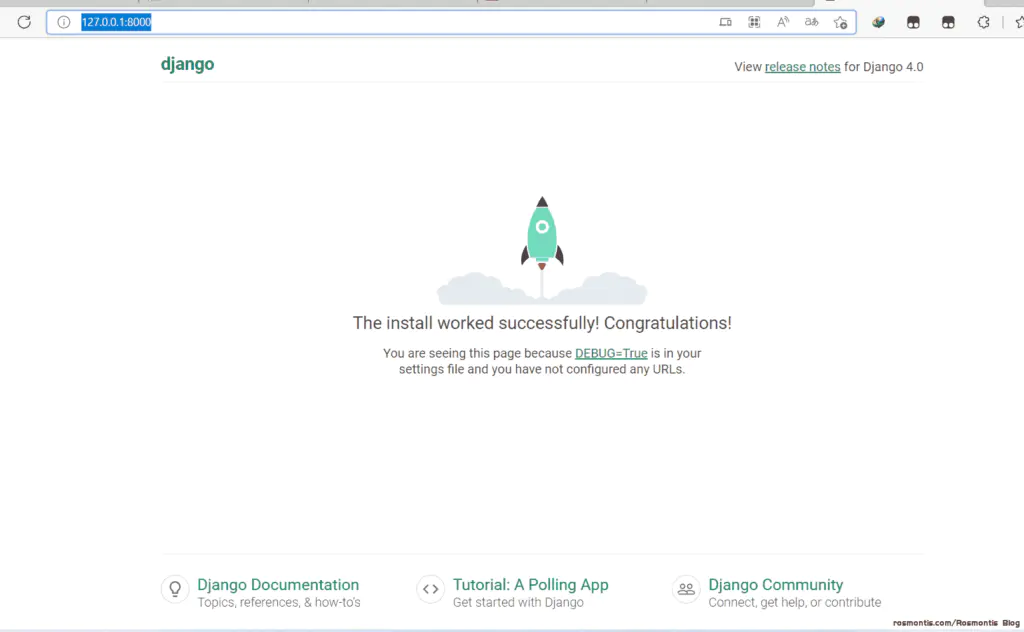
Task: View site information icon in address bar
Action: pyautogui.click(x=63, y=22)
